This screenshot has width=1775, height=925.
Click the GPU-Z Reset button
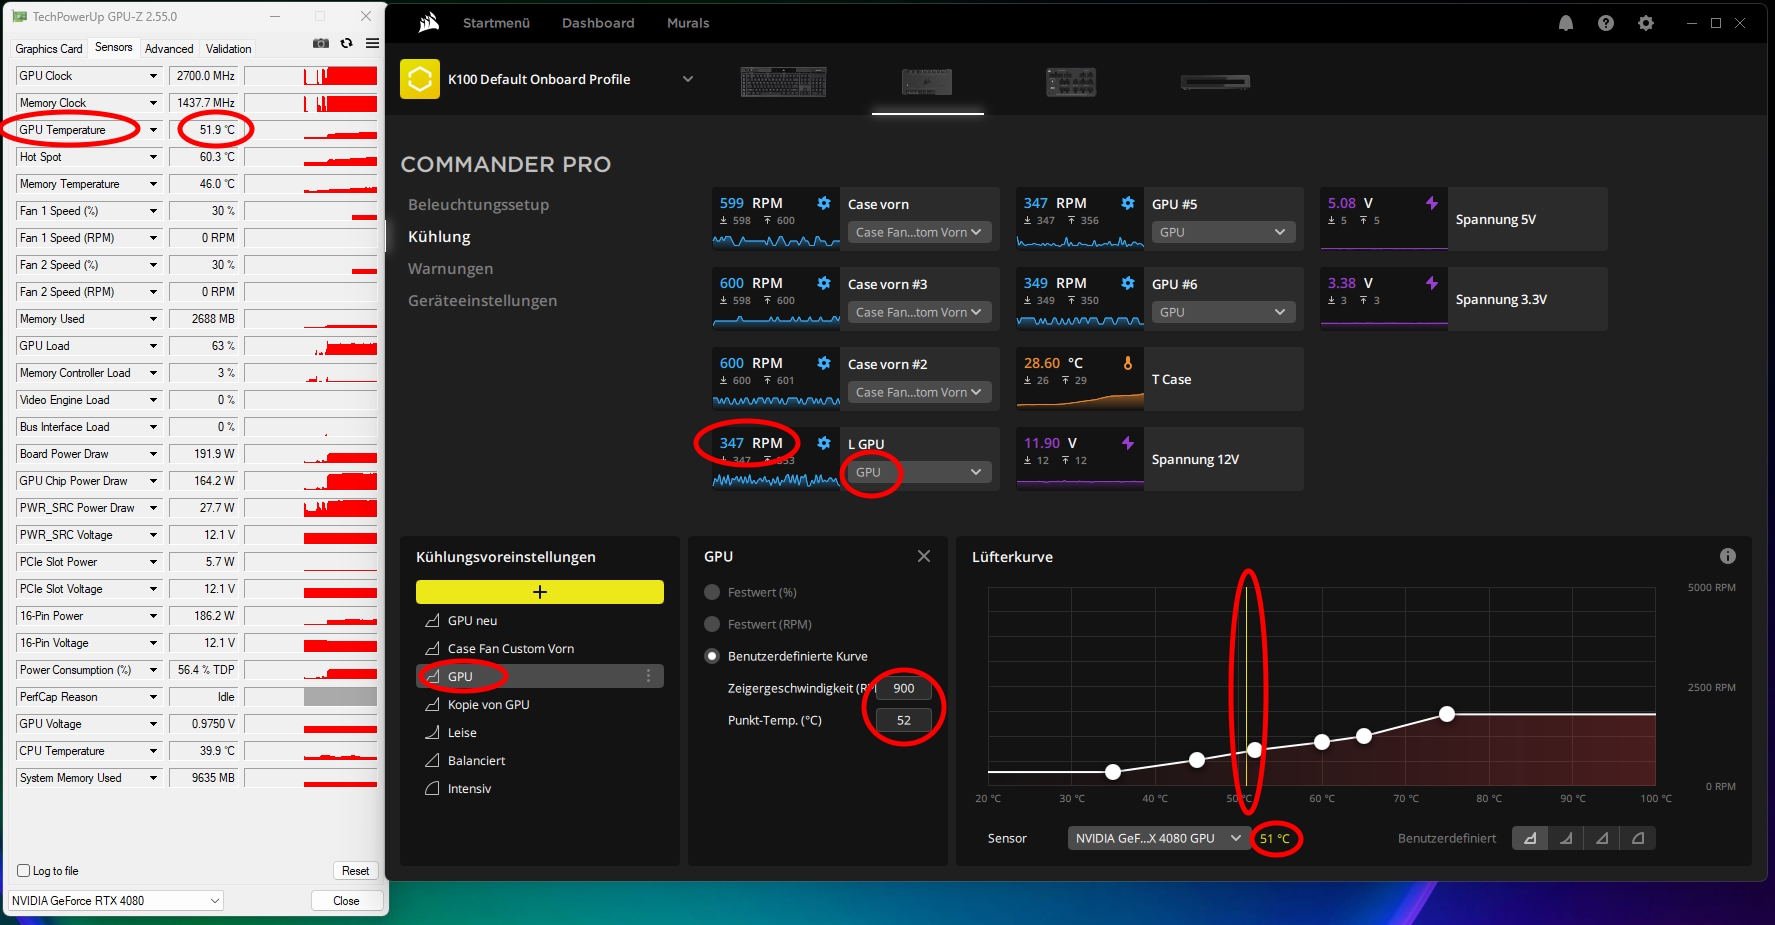(355, 871)
